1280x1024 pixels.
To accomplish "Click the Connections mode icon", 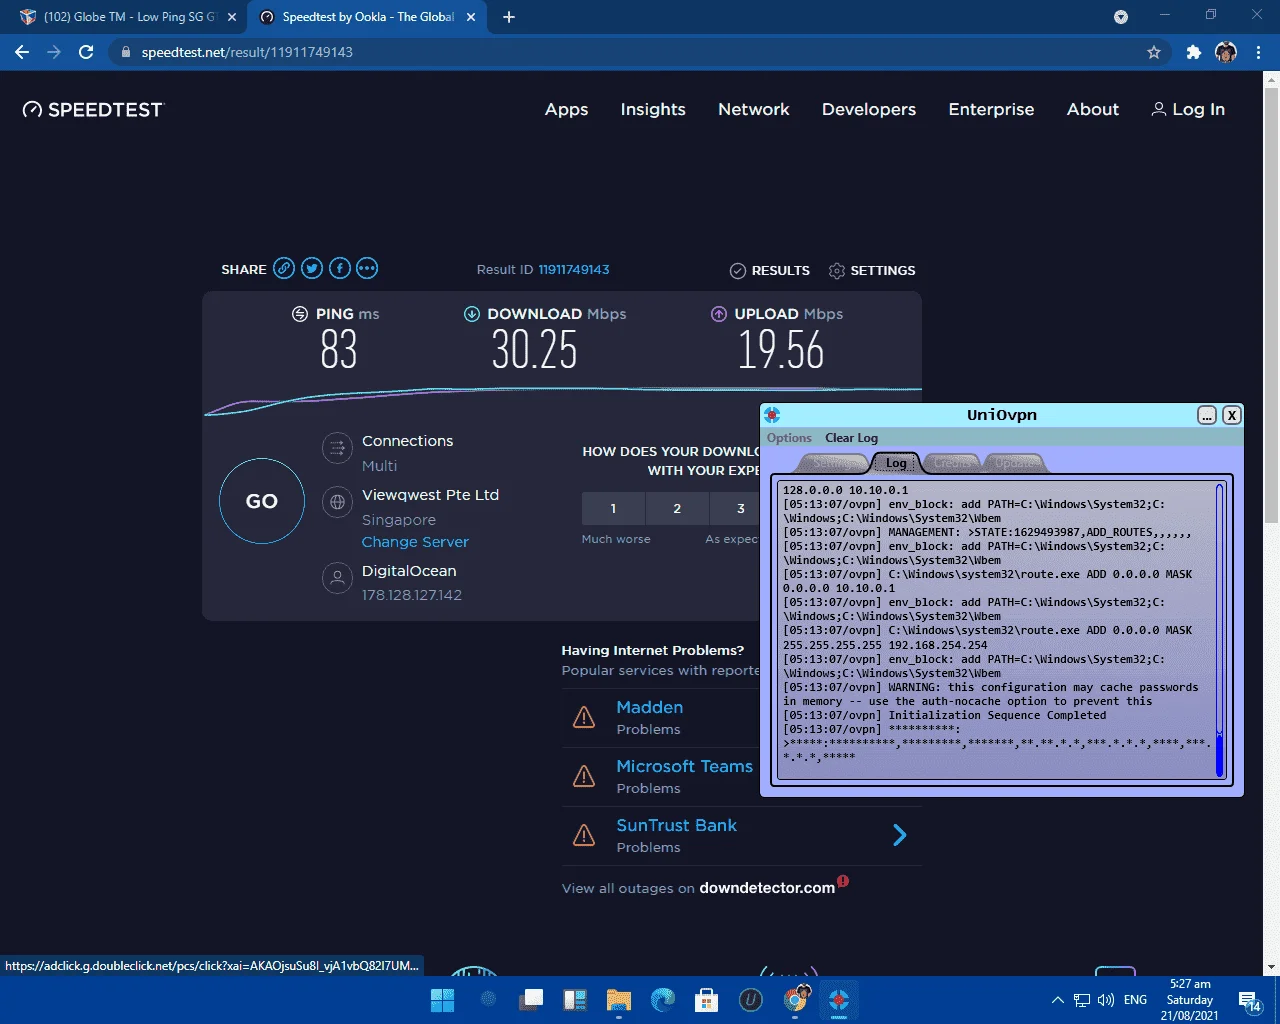I will [x=338, y=448].
